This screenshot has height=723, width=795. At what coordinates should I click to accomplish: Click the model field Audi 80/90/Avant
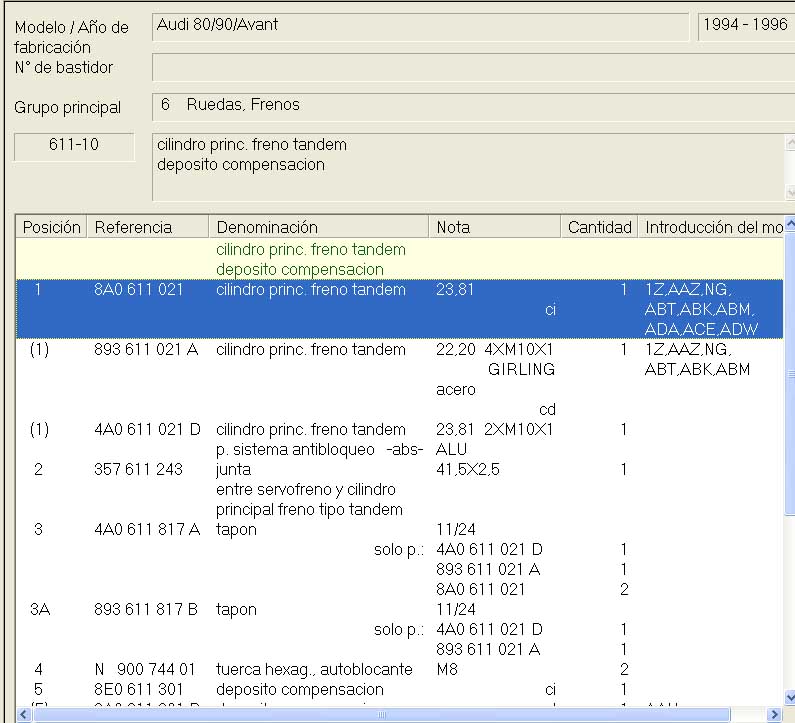420,26
